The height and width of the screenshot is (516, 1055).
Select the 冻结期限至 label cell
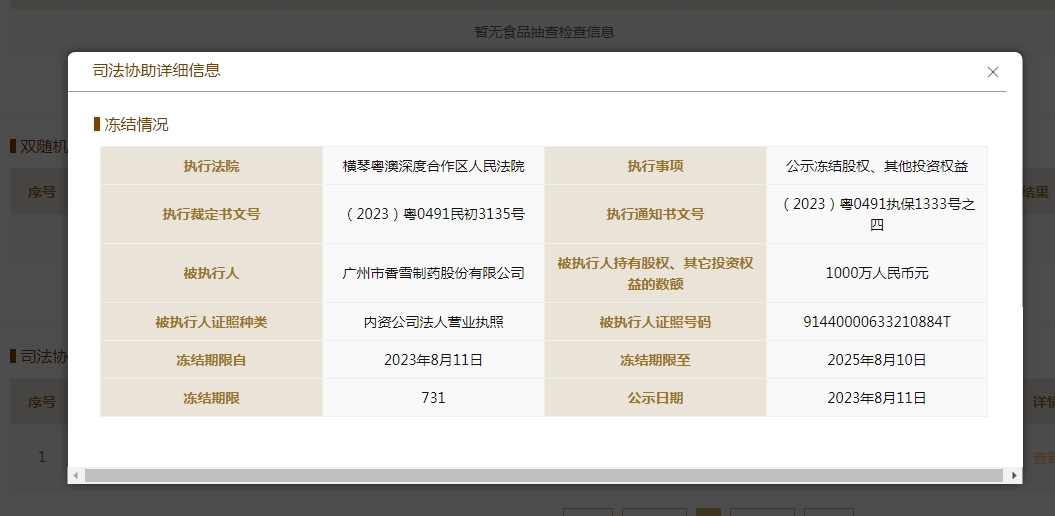(x=655, y=360)
